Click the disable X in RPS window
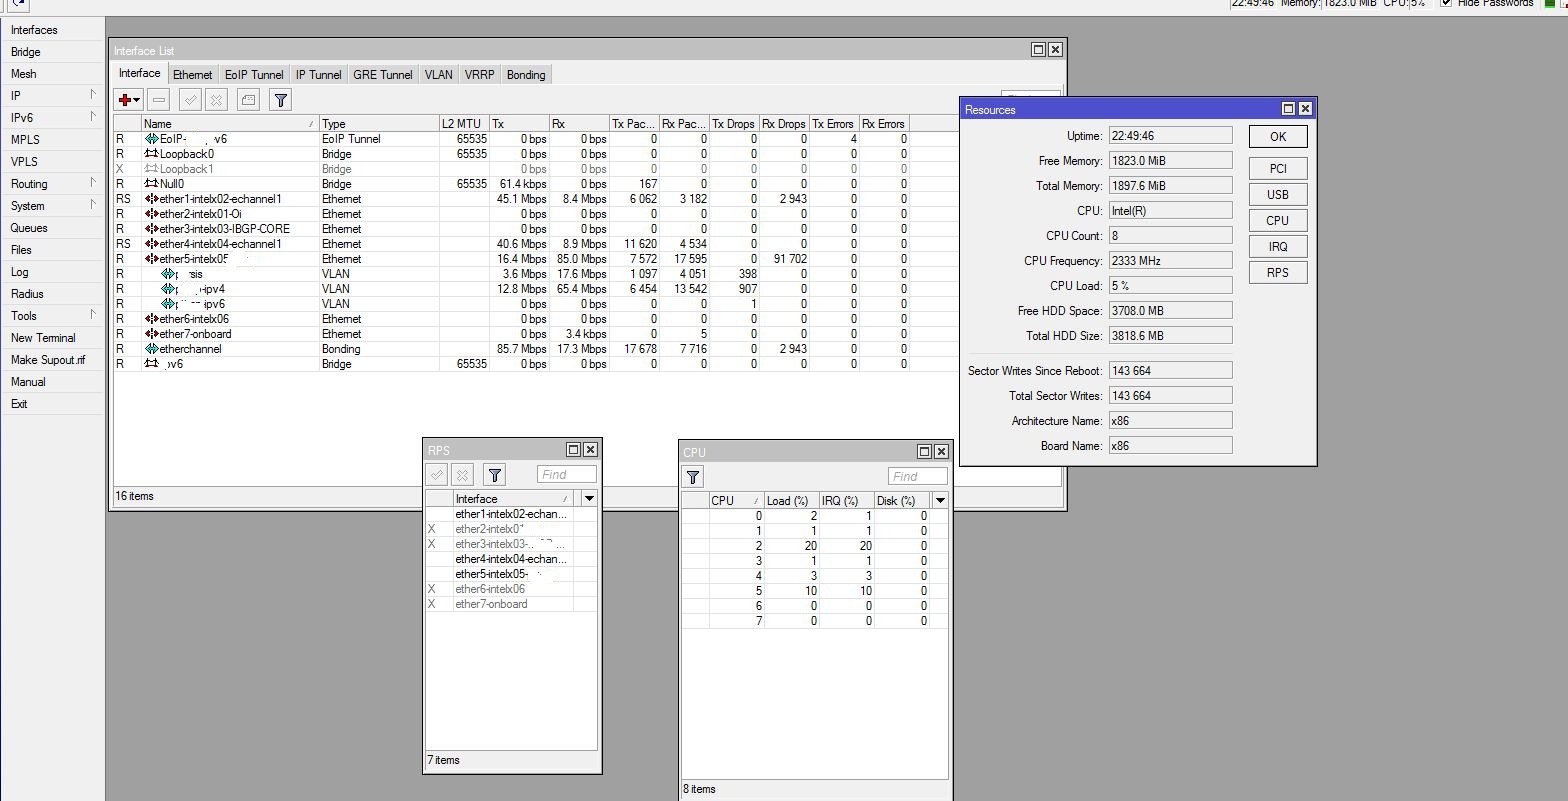The width and height of the screenshot is (1568, 801). tap(462, 474)
